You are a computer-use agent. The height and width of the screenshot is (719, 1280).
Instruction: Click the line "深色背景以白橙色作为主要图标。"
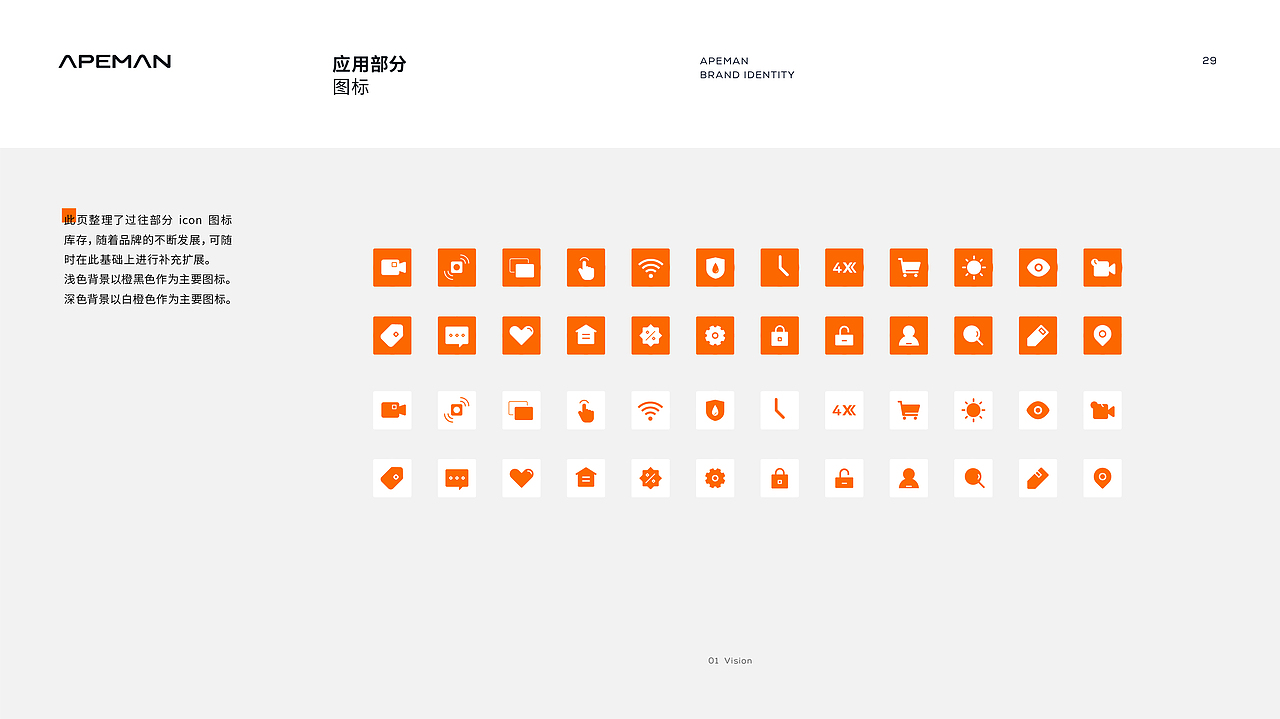[148, 299]
